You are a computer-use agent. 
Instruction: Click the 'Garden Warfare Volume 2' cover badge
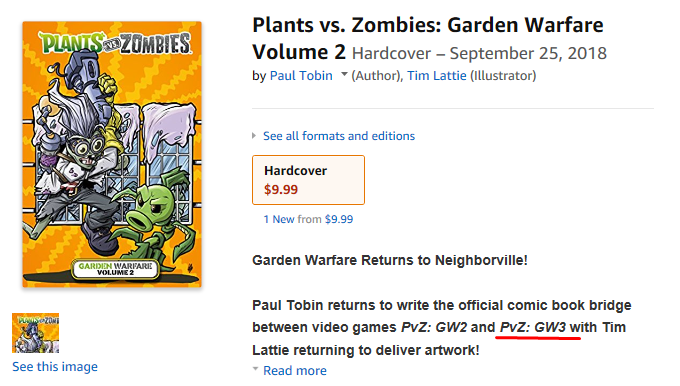click(x=115, y=269)
